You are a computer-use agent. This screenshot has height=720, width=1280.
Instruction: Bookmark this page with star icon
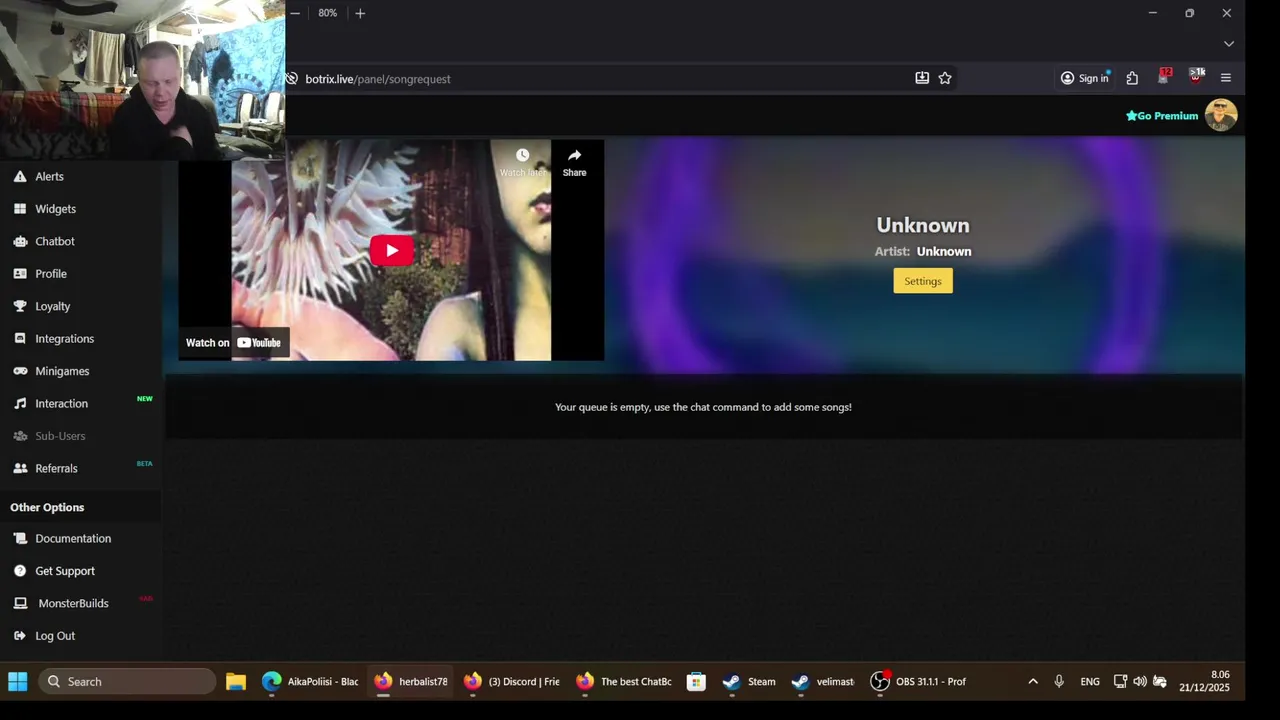click(x=945, y=78)
